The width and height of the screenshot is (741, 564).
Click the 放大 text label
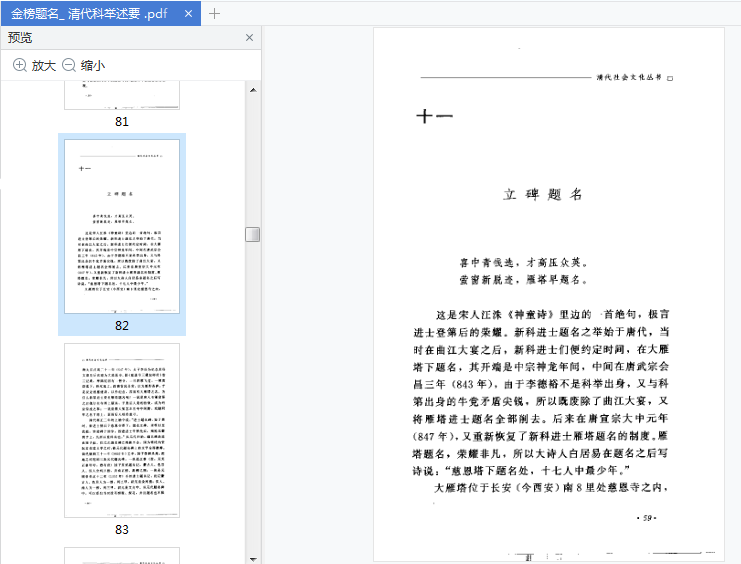point(43,66)
